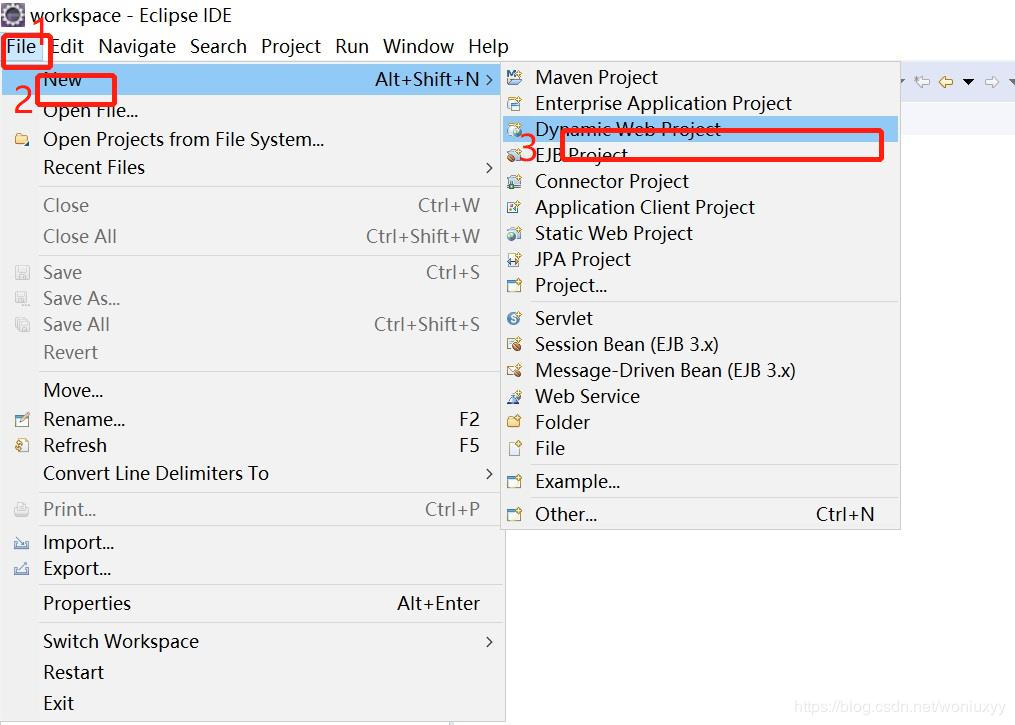The height and width of the screenshot is (725, 1015).
Task: Click the Eclipse logo in title bar
Action: [x=13, y=14]
